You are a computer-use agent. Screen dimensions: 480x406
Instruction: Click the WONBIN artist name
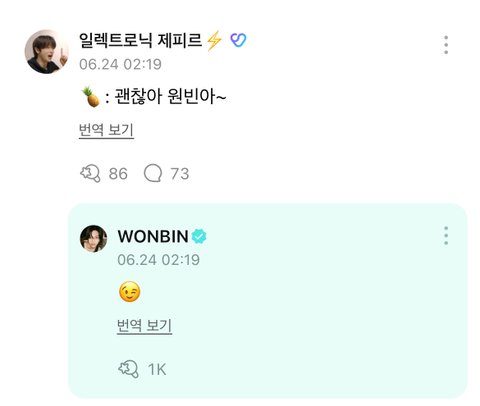coord(153,236)
